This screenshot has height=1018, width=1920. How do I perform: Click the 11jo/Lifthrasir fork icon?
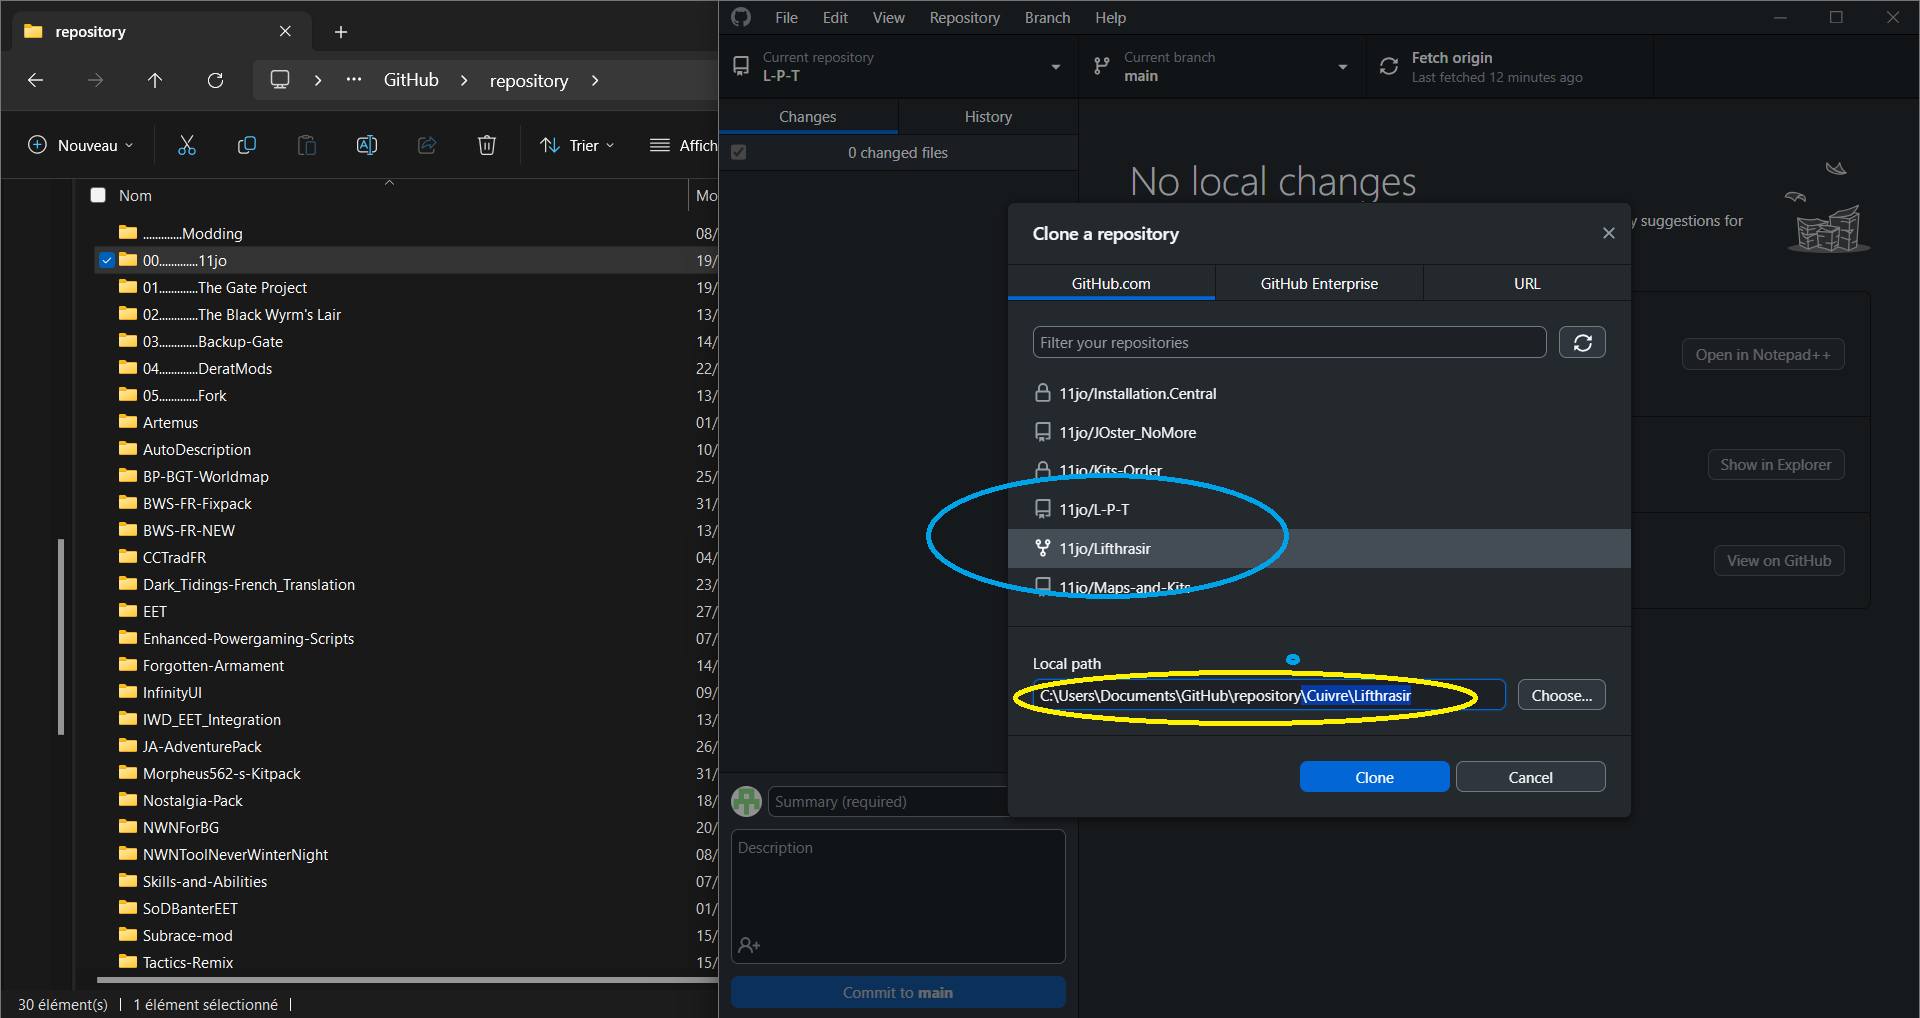click(1043, 548)
